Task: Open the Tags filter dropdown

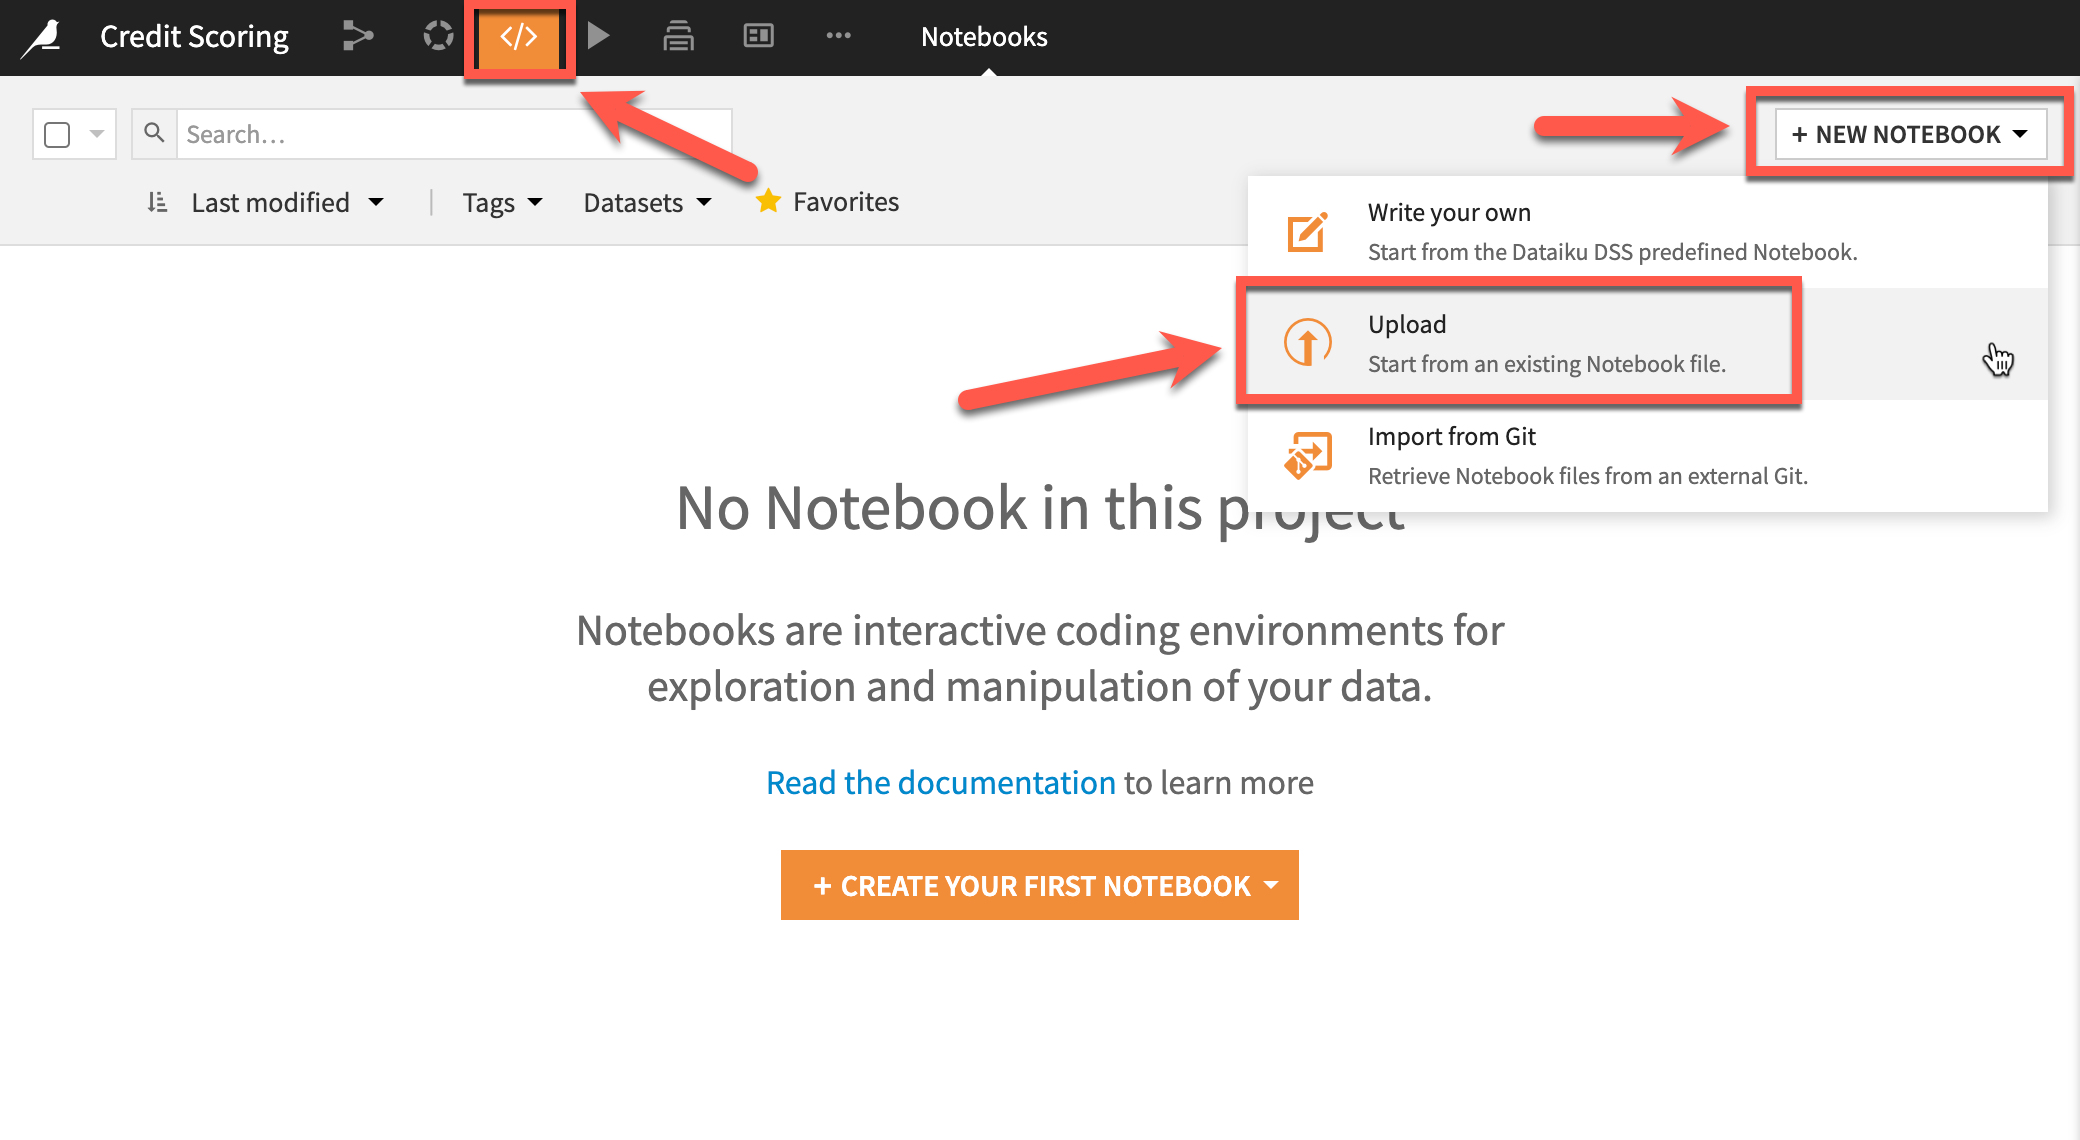Action: point(502,202)
